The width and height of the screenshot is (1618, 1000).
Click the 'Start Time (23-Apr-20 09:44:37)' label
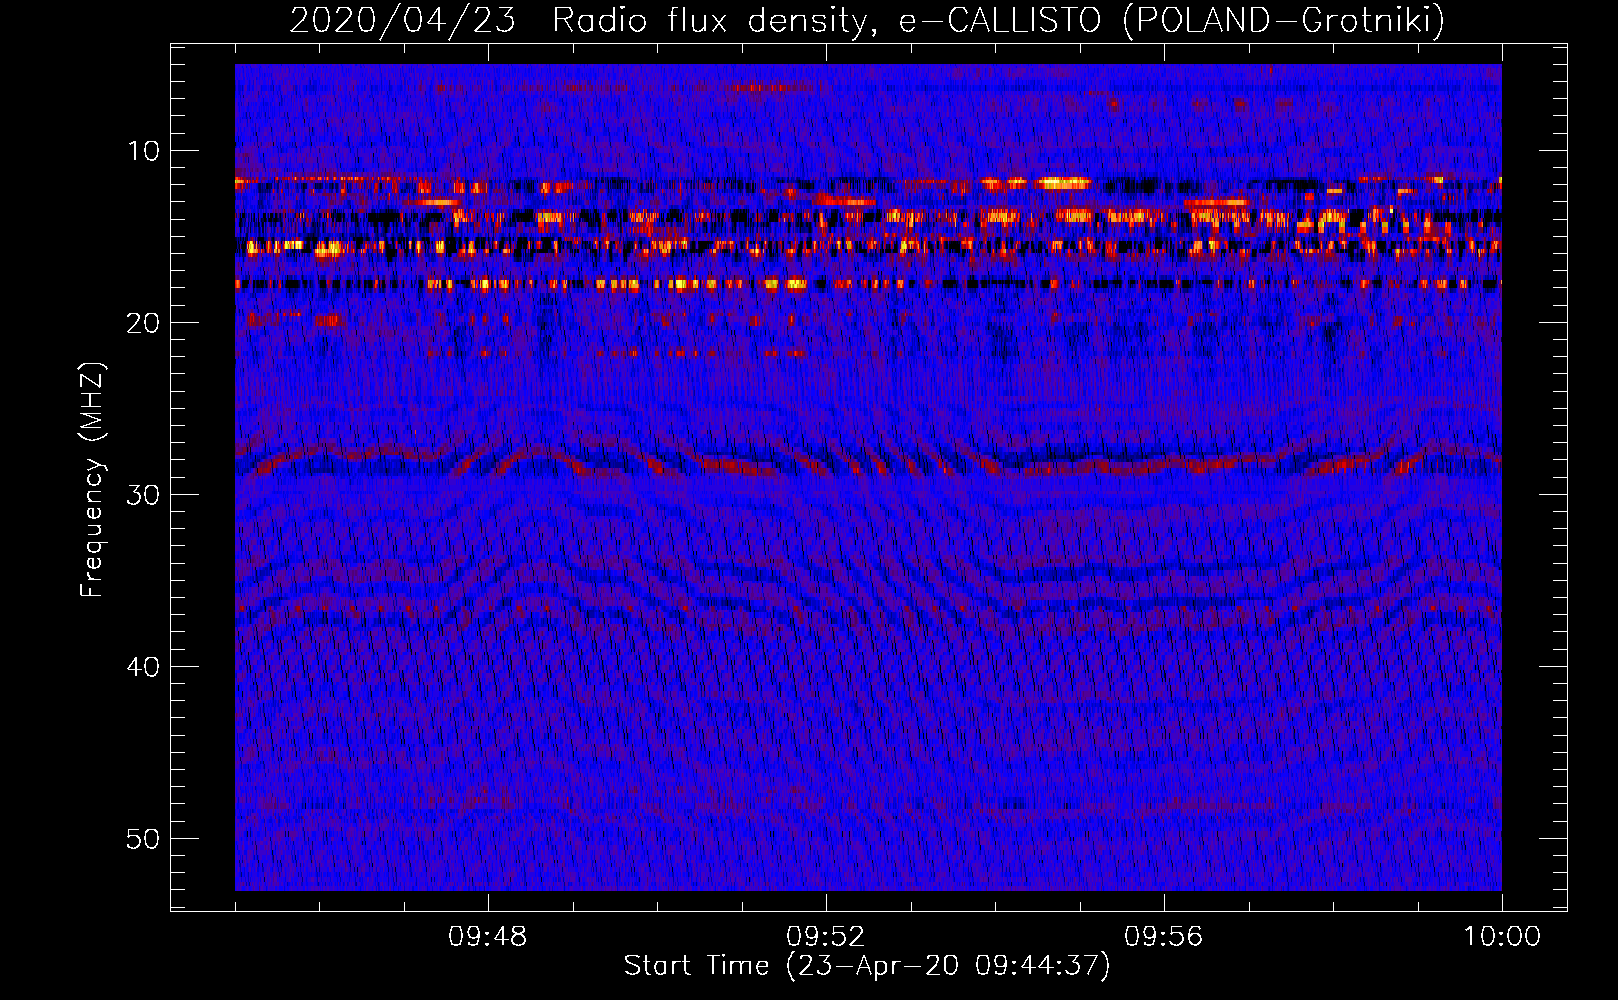click(x=867, y=965)
